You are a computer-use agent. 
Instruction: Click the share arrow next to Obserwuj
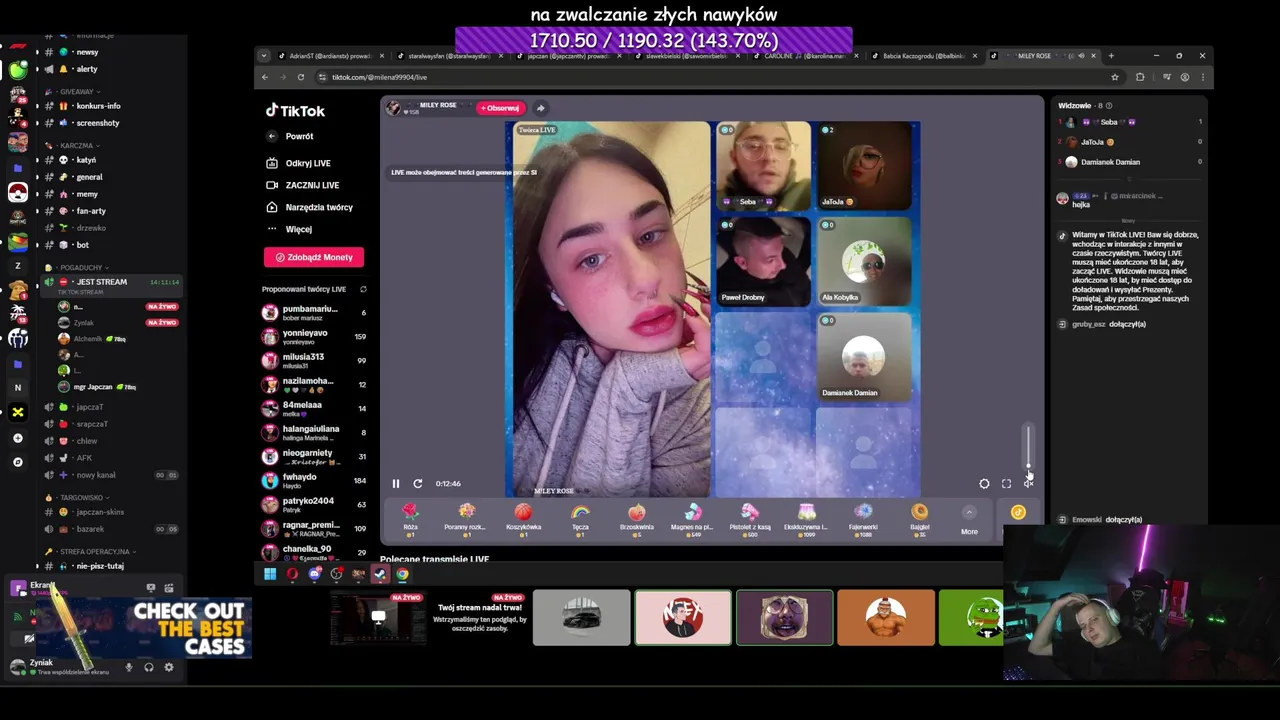coord(540,108)
